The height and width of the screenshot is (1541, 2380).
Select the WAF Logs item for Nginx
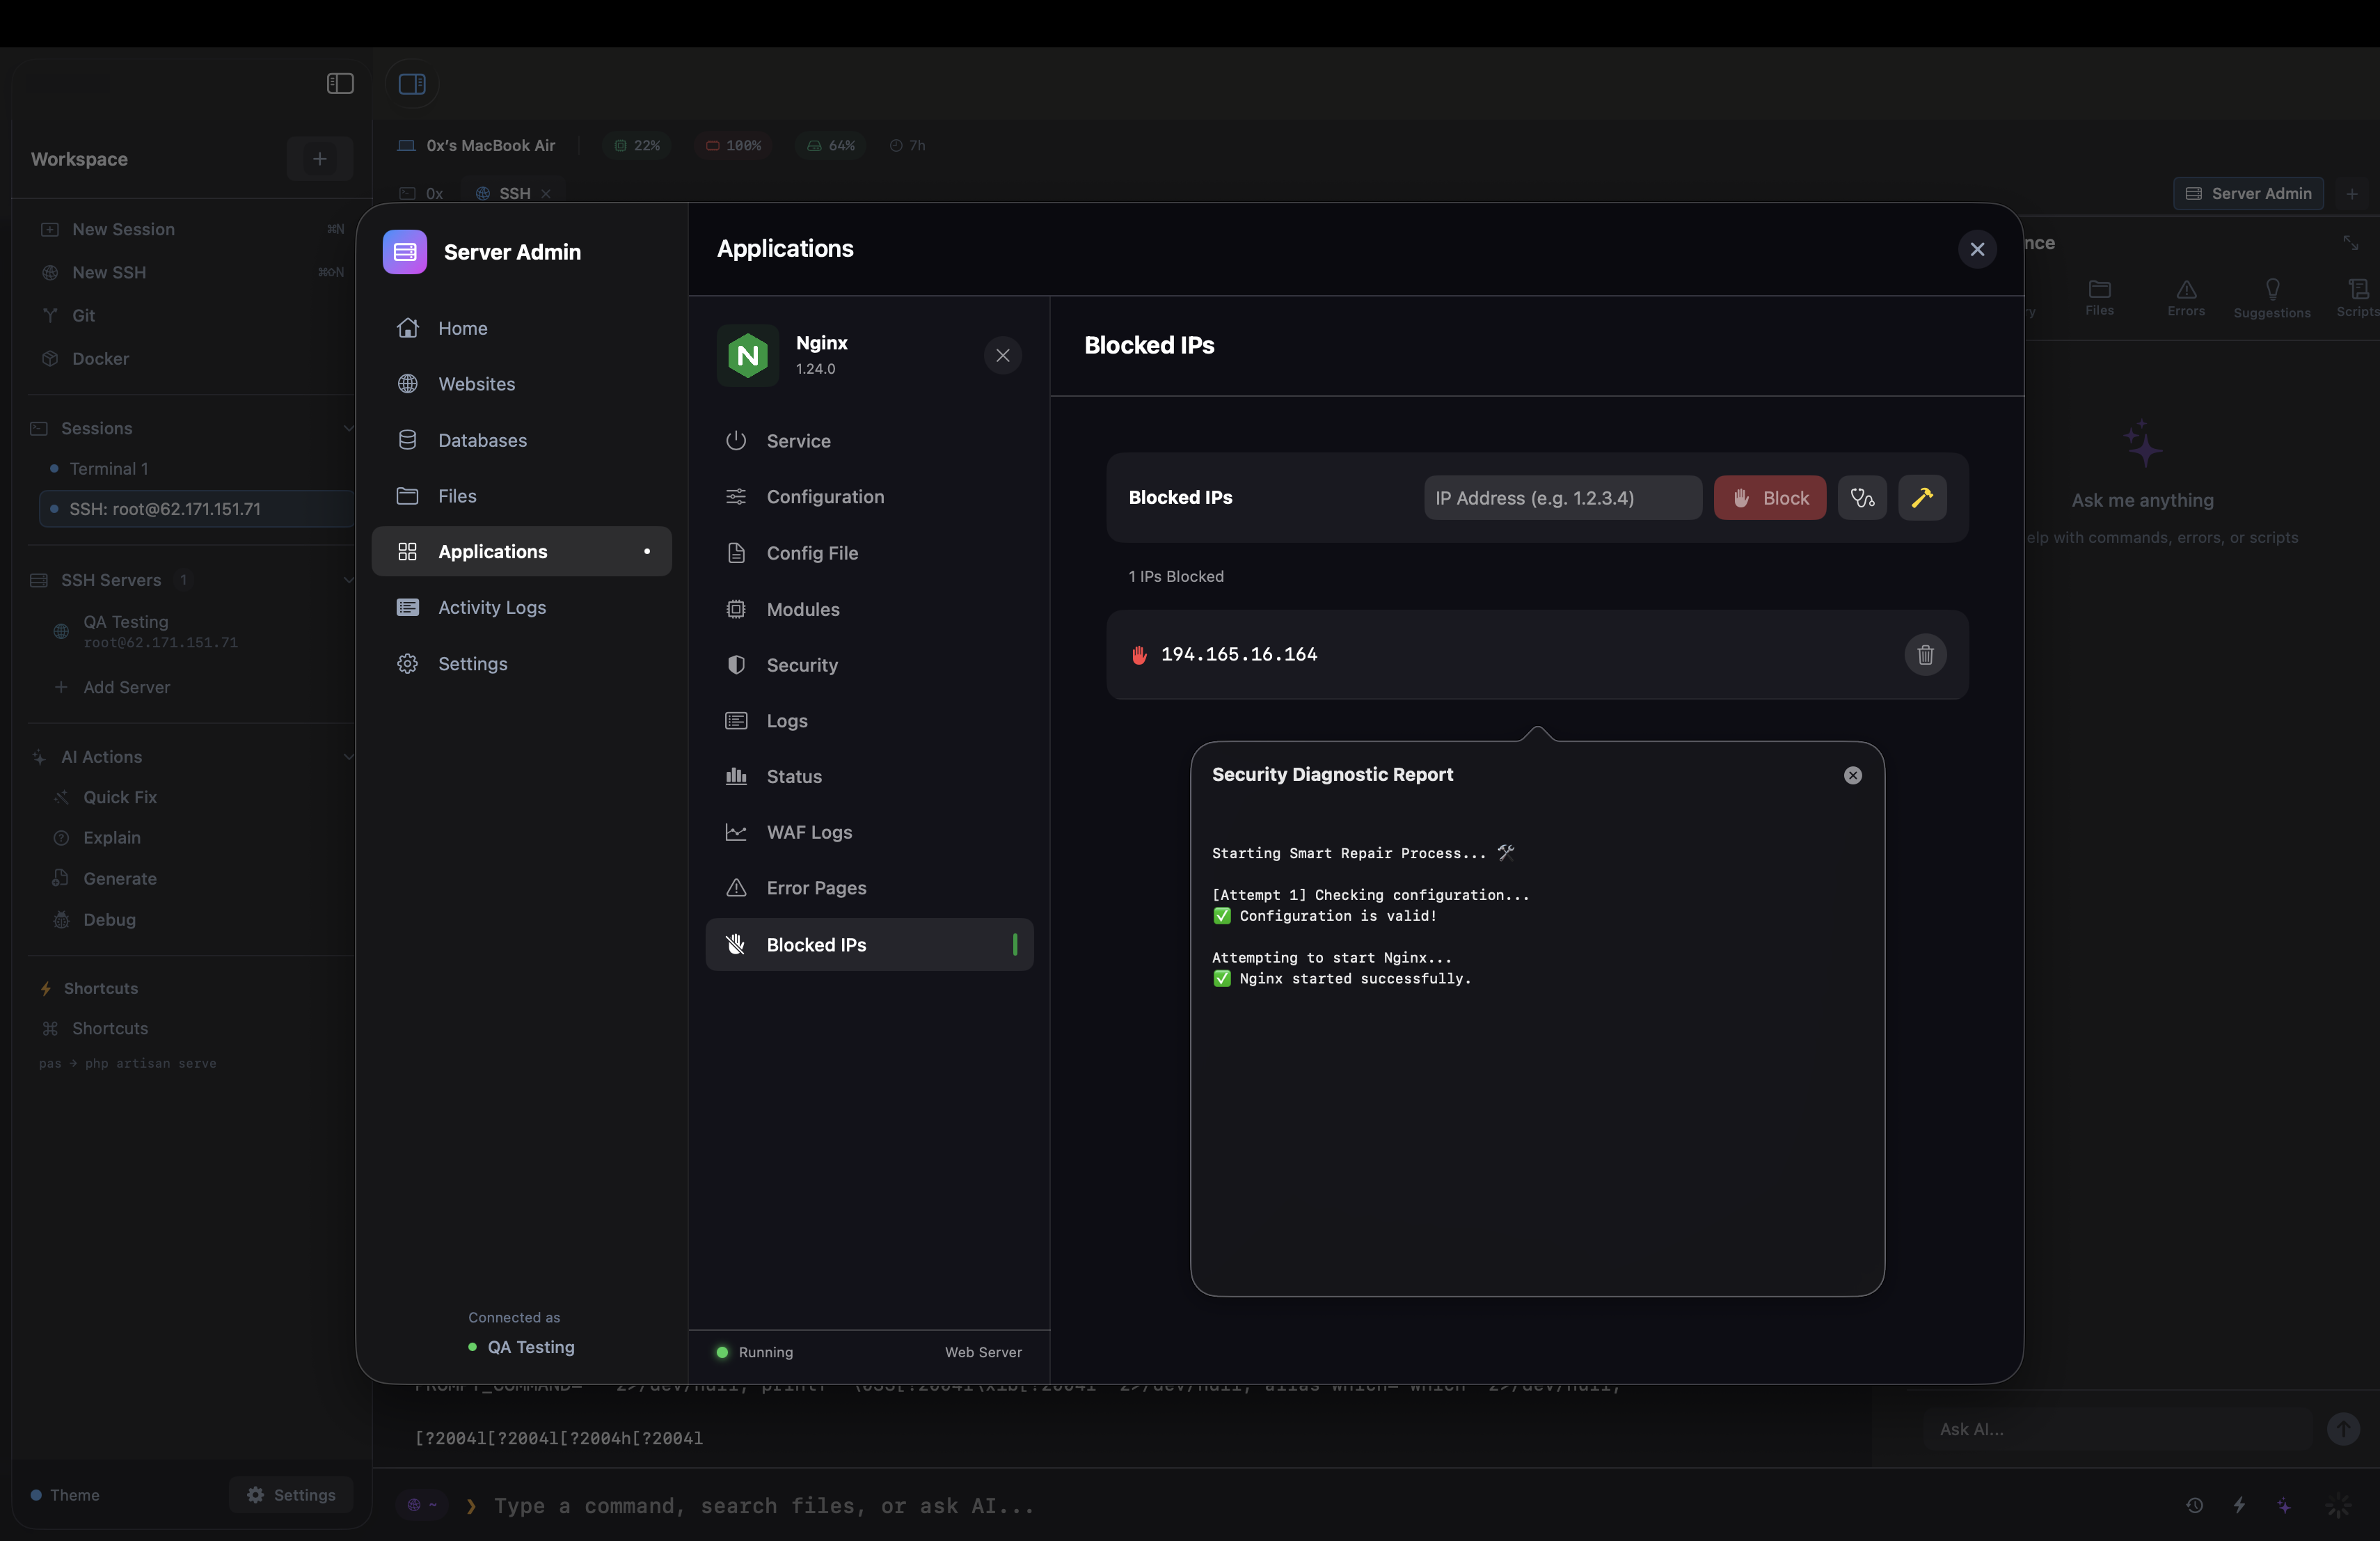810,831
